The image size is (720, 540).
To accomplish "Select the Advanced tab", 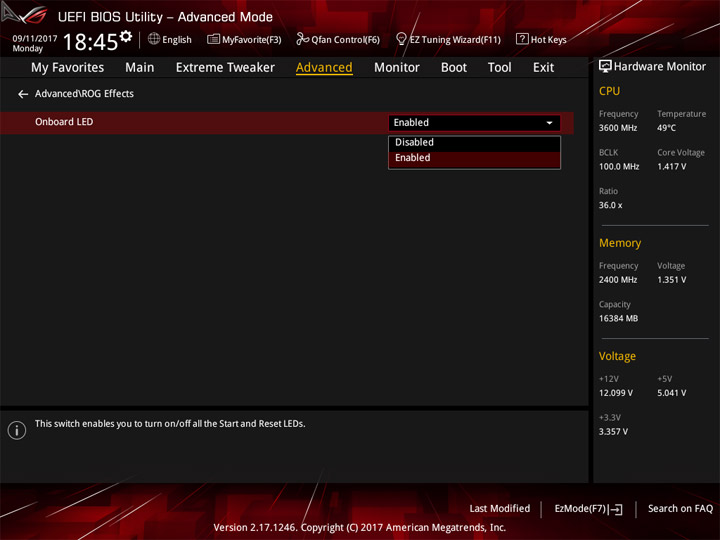I will pos(324,68).
